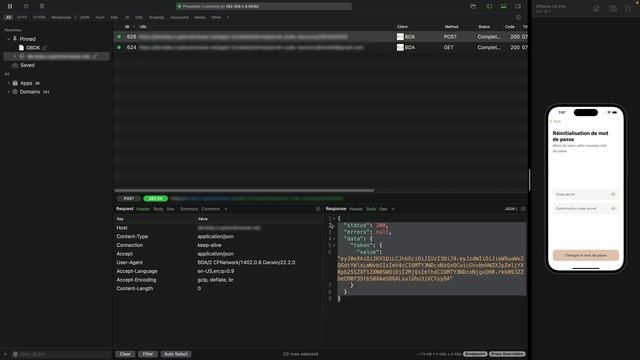The width and height of the screenshot is (640, 360).
Task: Click the green 200 OK status badge
Action: coord(156,198)
